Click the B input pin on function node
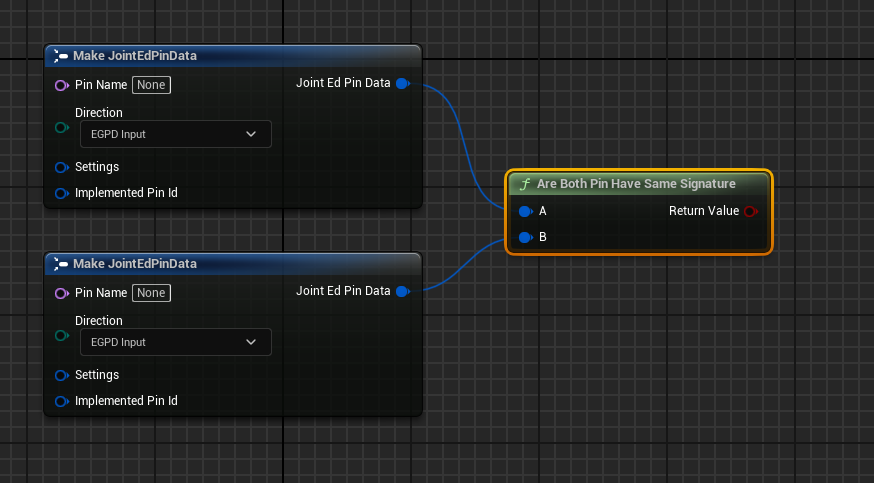 tap(525, 238)
